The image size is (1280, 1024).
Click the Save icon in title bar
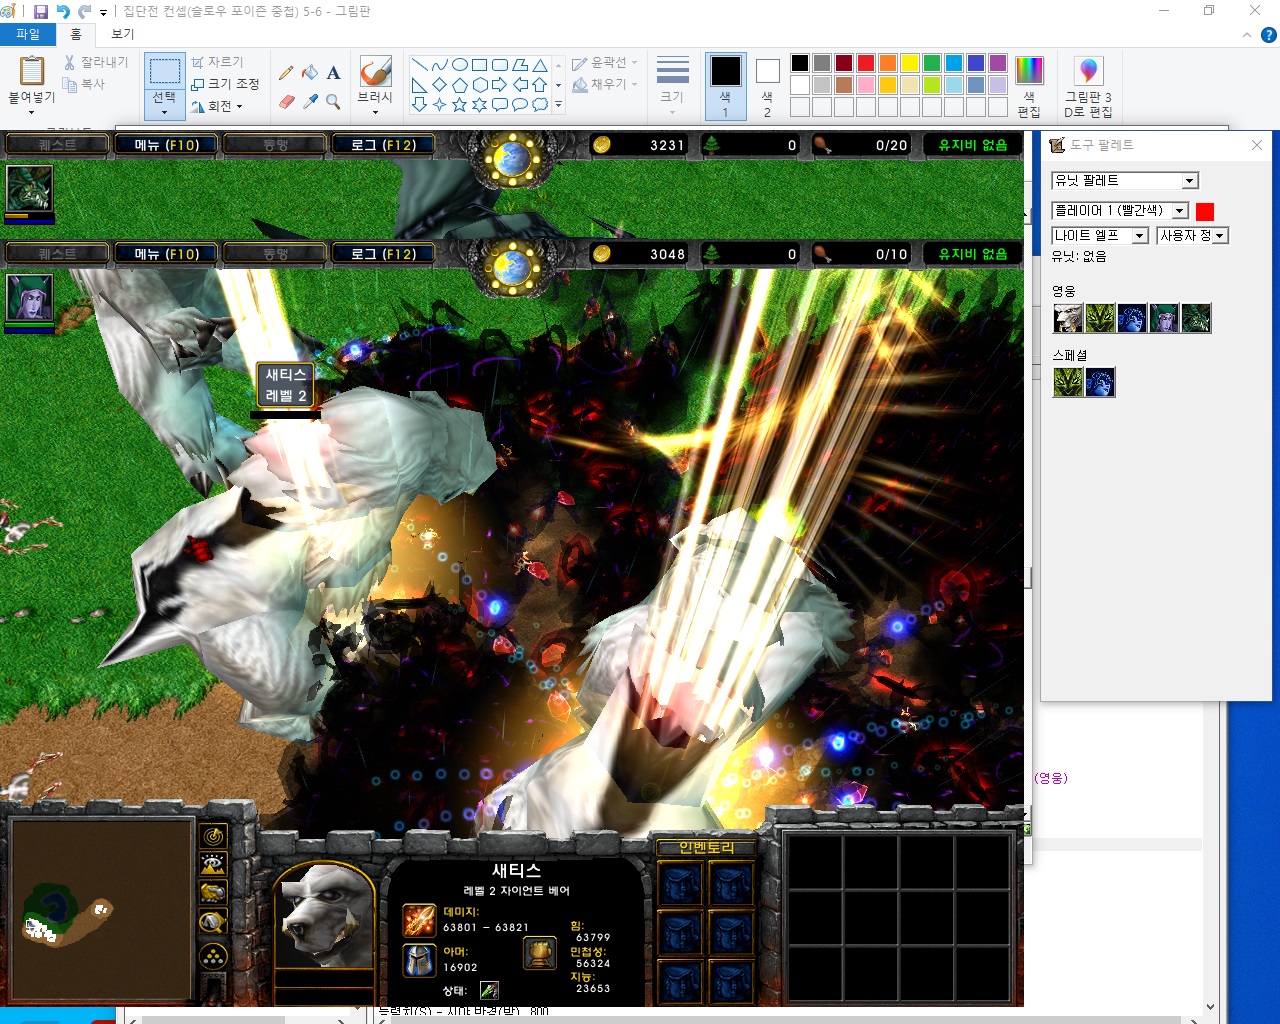(x=41, y=11)
